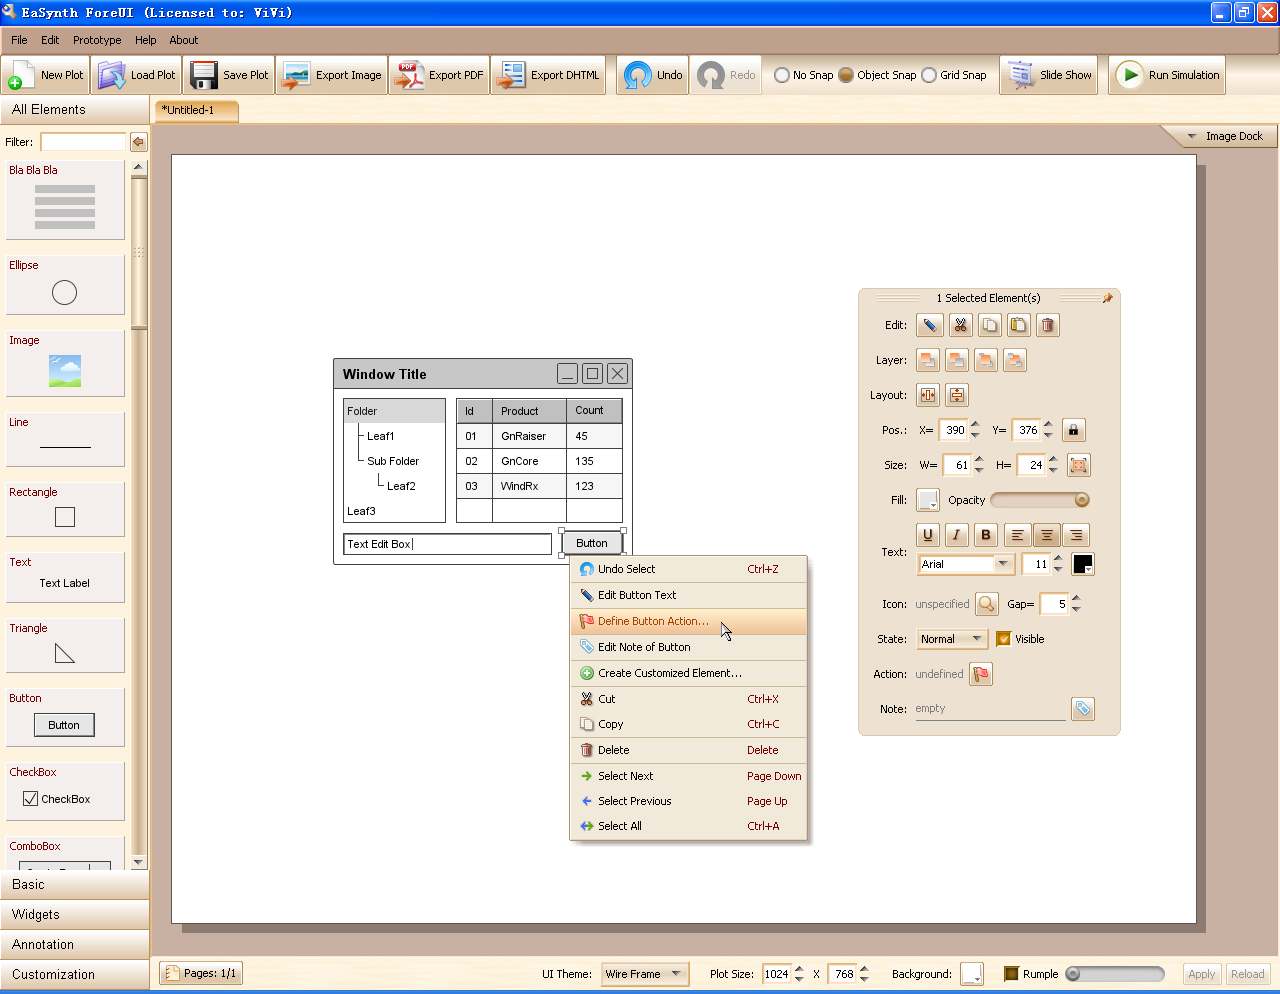The height and width of the screenshot is (994, 1280).
Task: Uncheck the Visible checkbox
Action: pyautogui.click(x=1004, y=639)
